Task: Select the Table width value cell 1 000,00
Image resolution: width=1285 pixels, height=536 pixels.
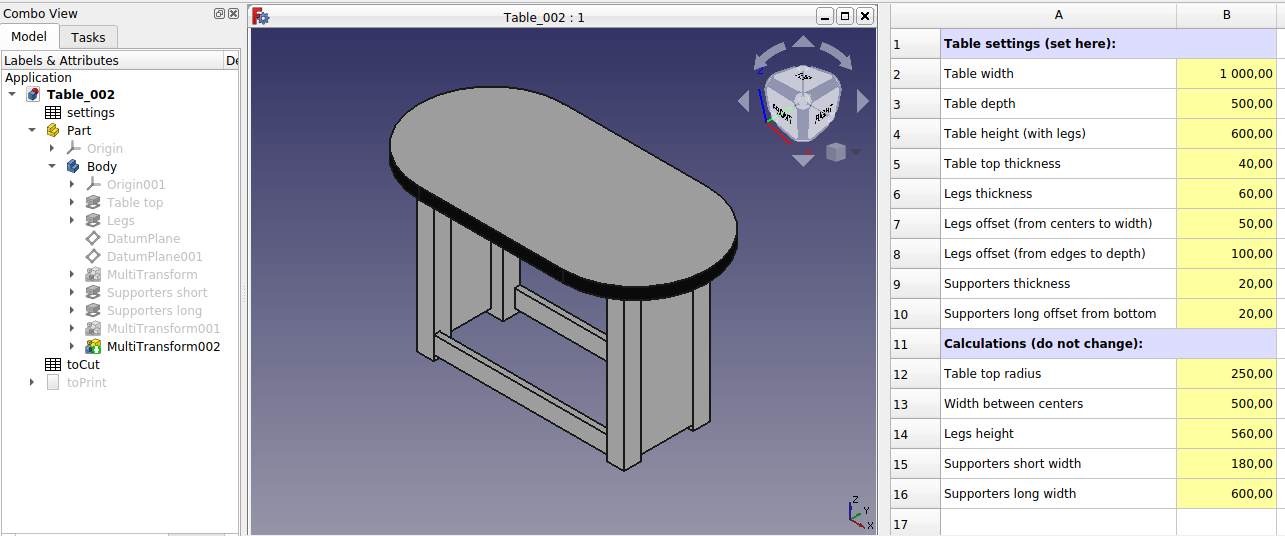Action: click(1226, 74)
